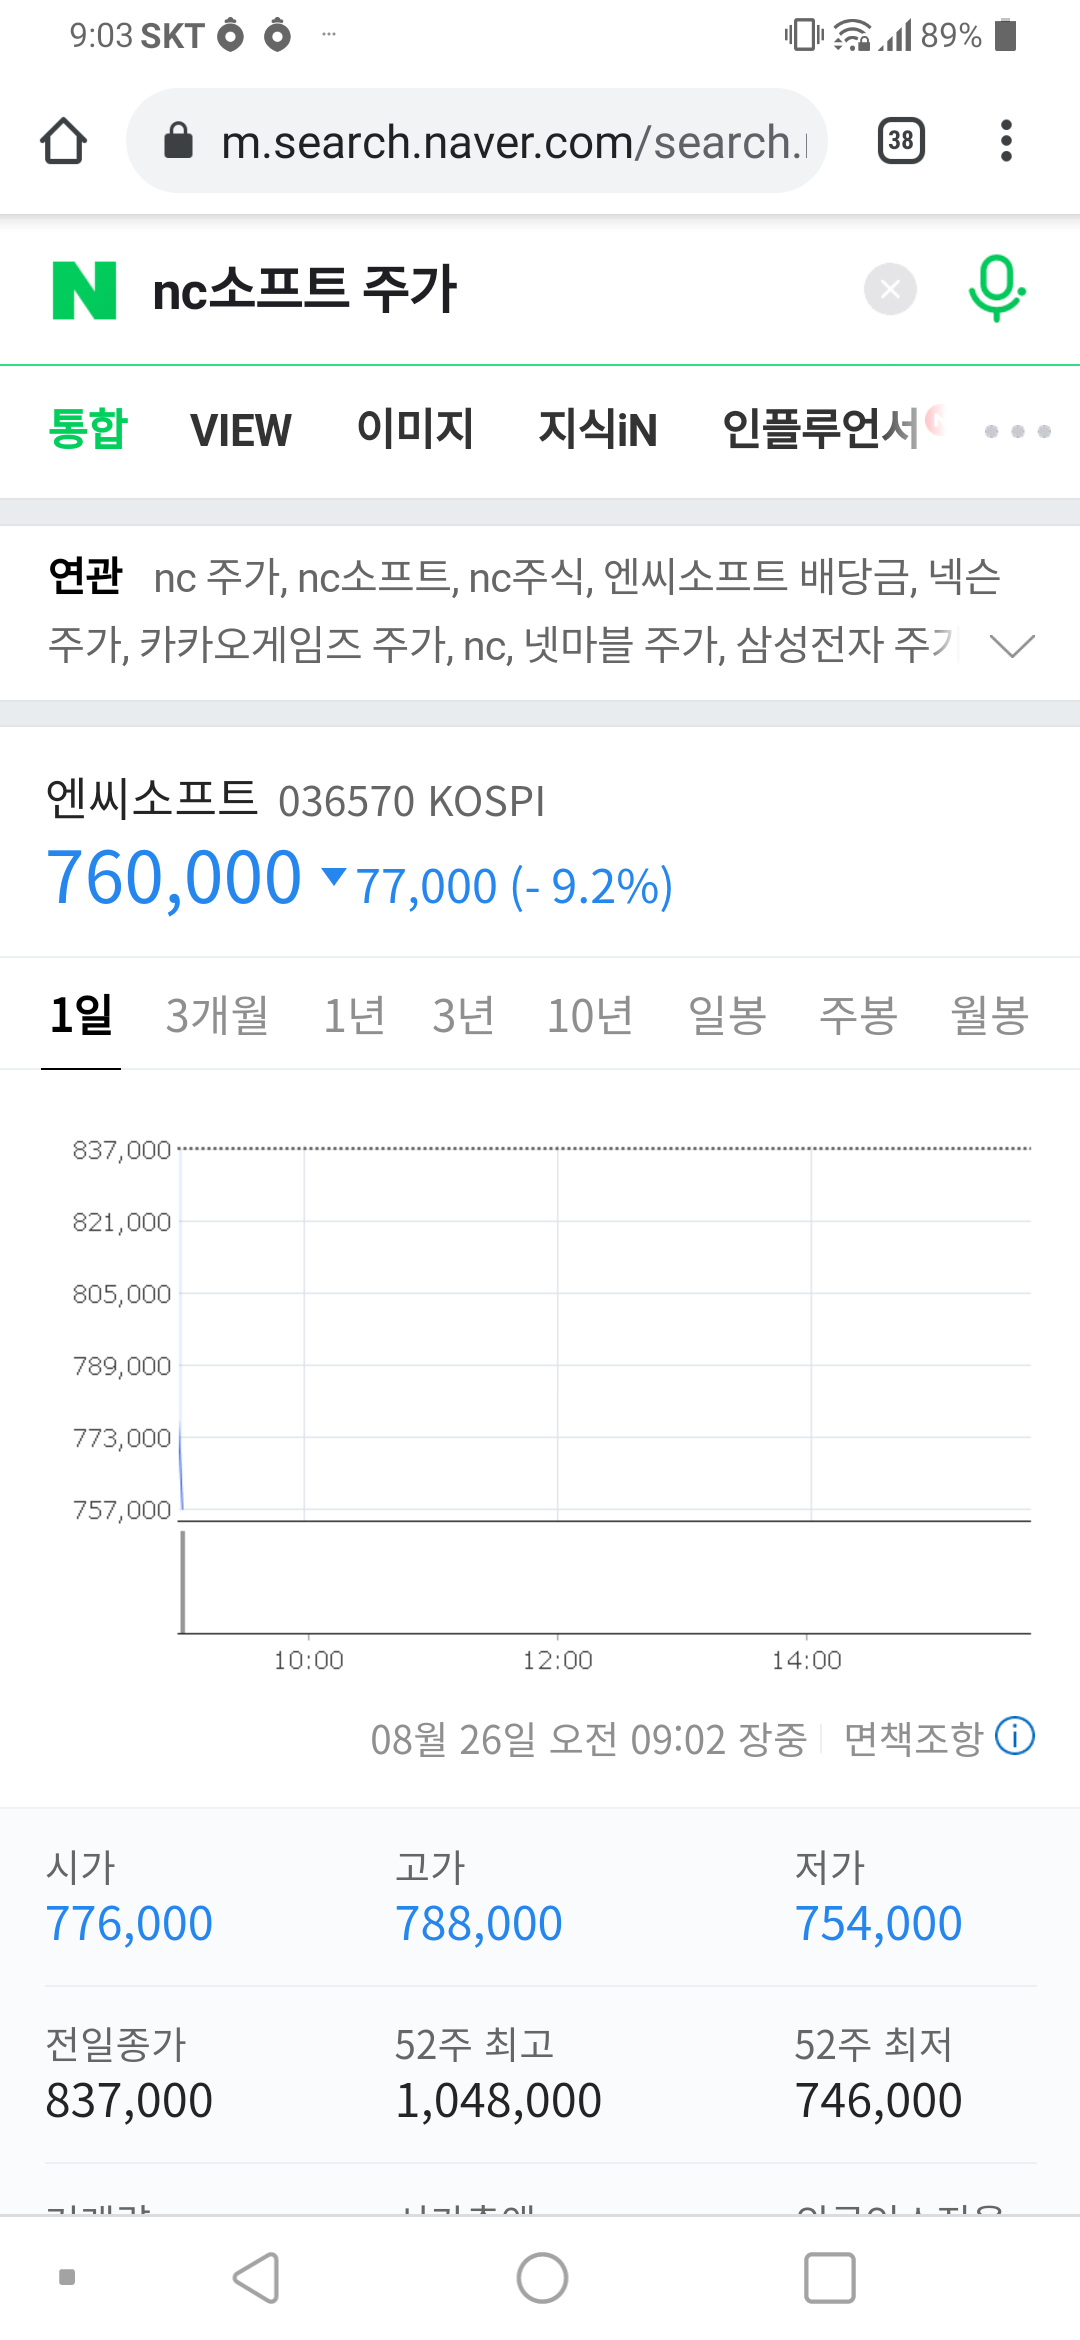The image size is (1080, 2340).
Task: Open the Android recent apps square button
Action: [x=829, y=2278]
